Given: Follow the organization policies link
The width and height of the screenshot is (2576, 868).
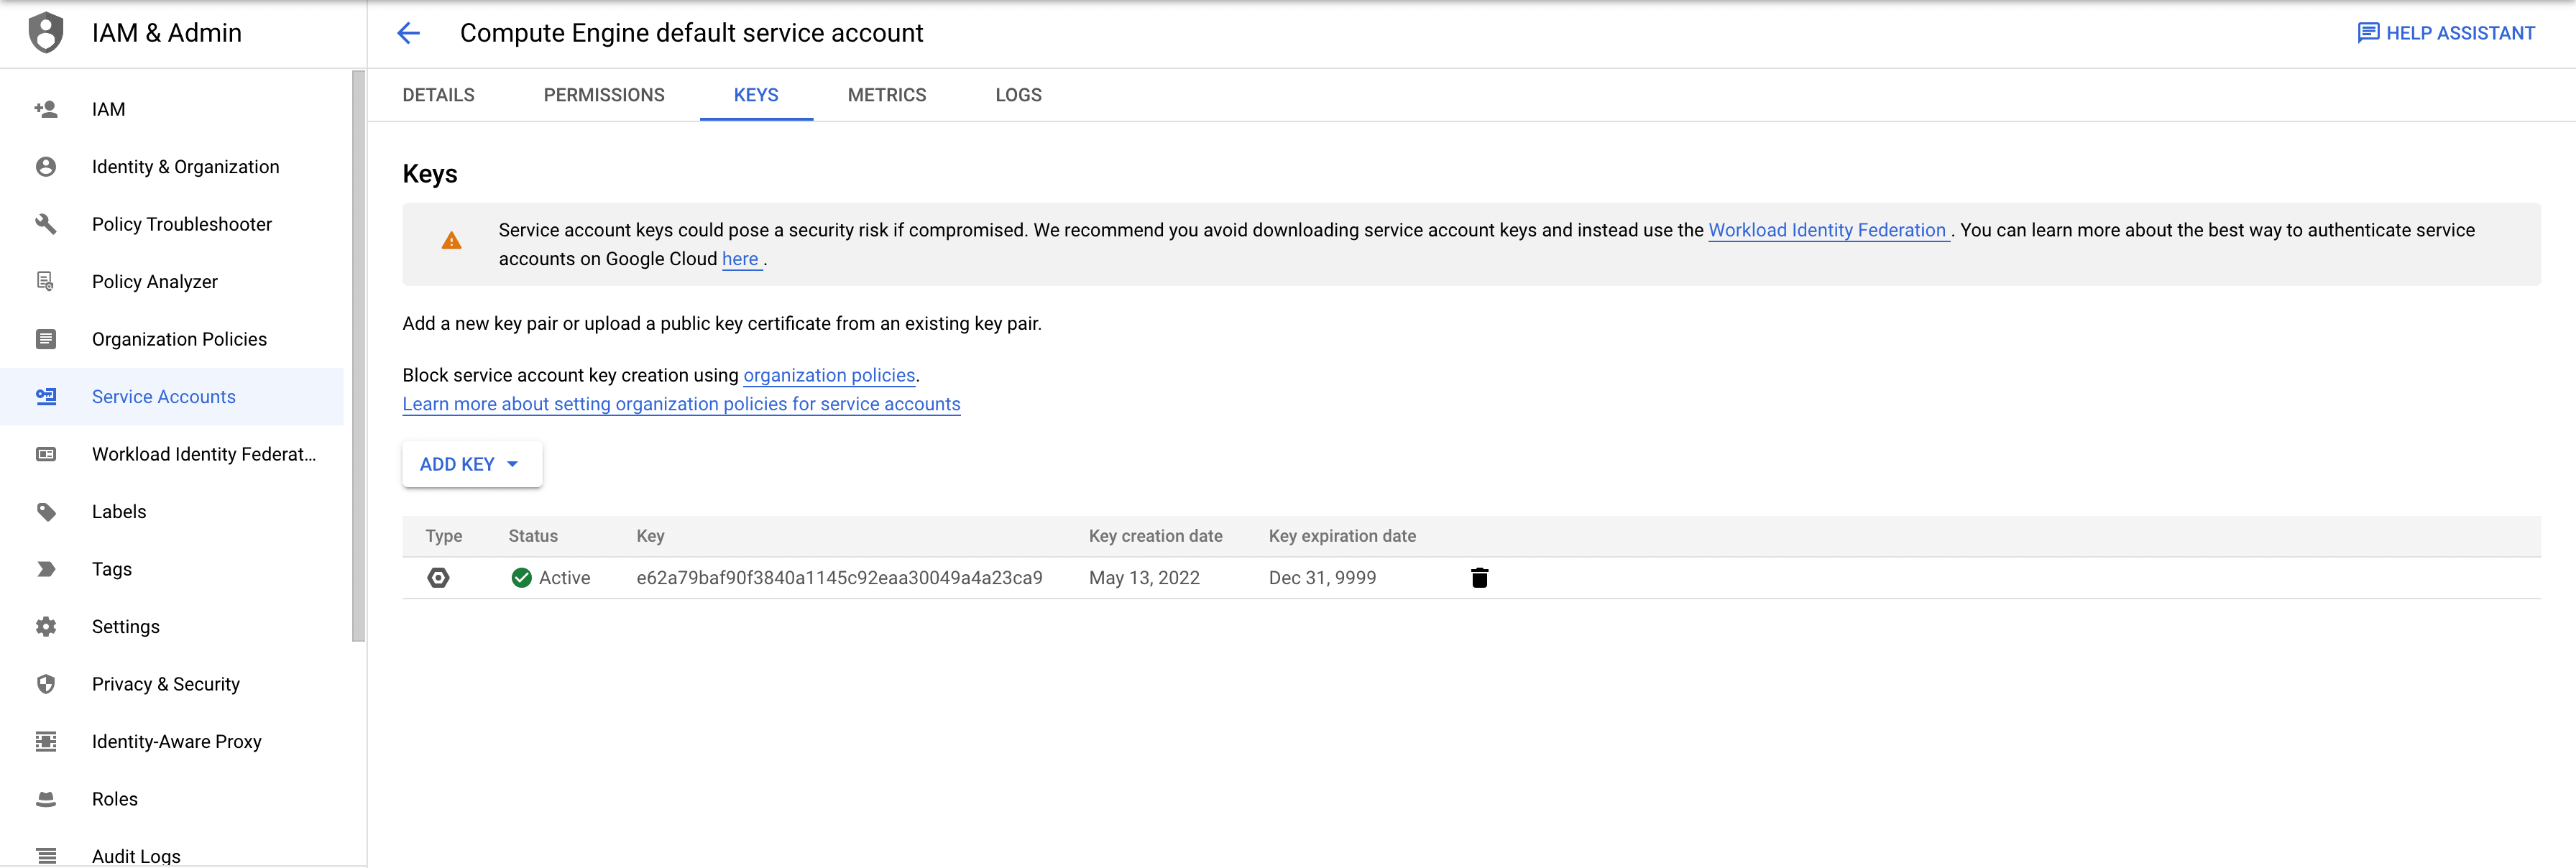Looking at the screenshot, I should coord(828,375).
